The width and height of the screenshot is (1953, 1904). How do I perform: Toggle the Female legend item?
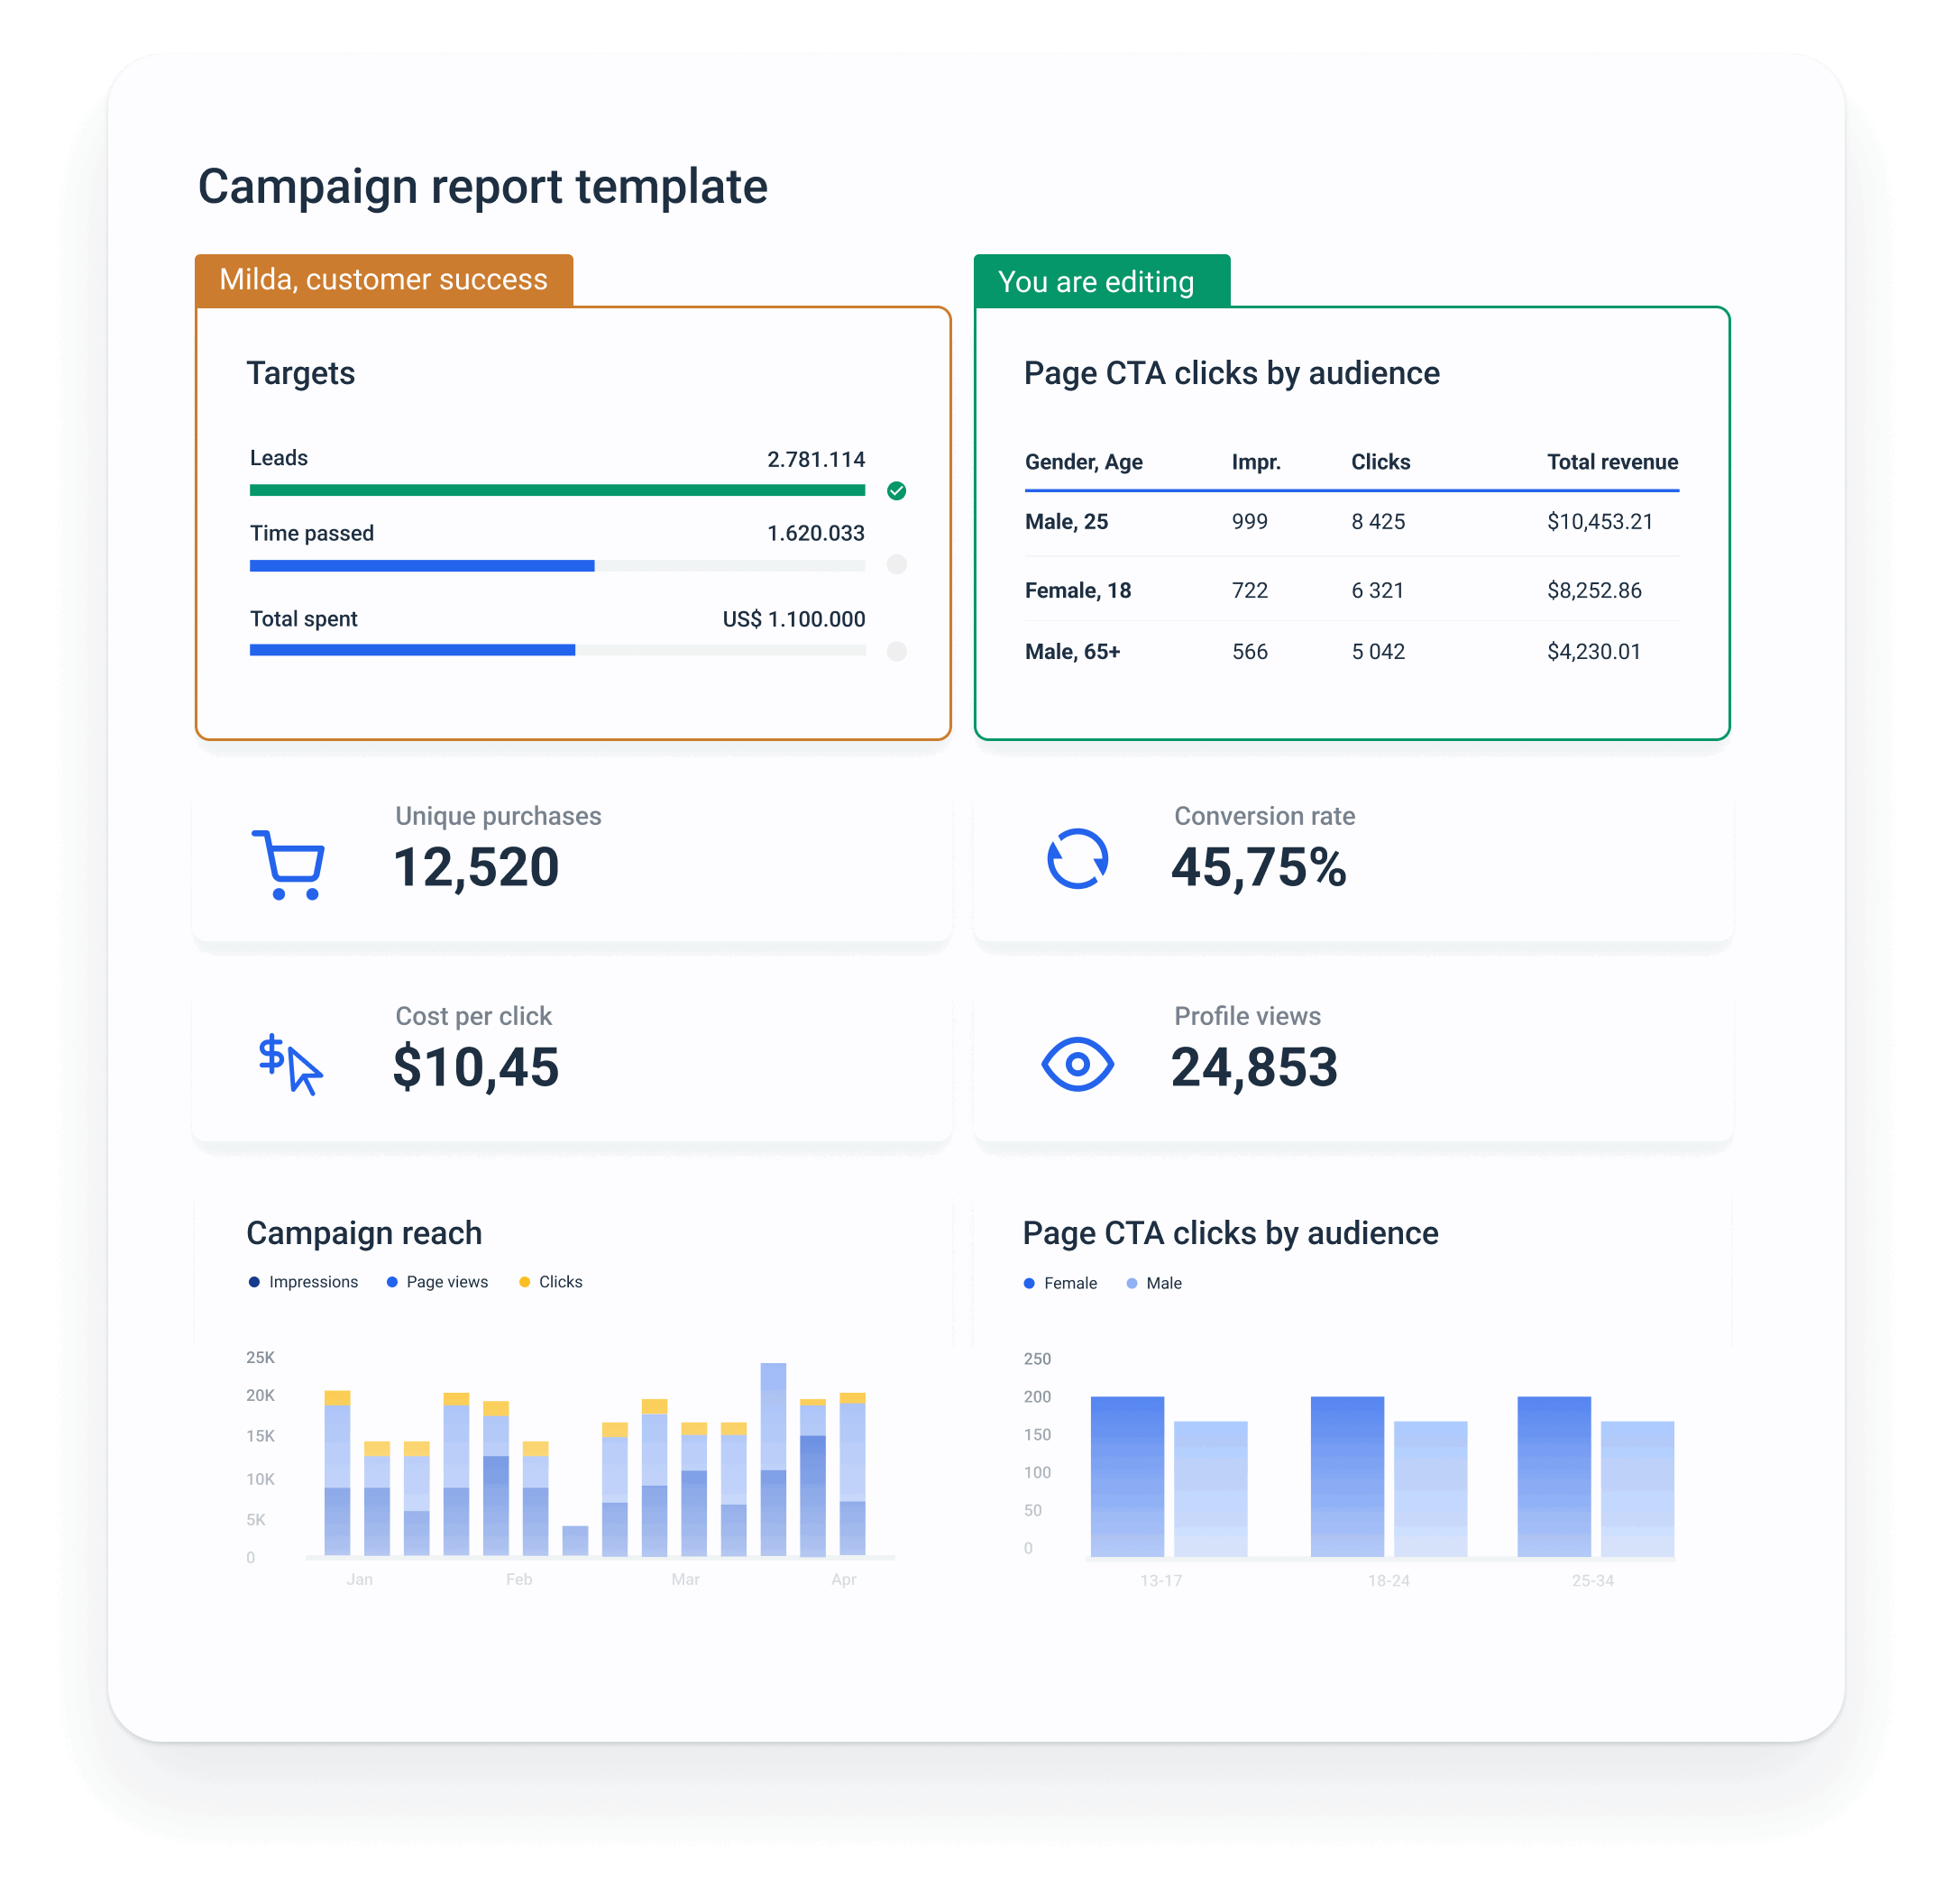tap(1060, 1283)
